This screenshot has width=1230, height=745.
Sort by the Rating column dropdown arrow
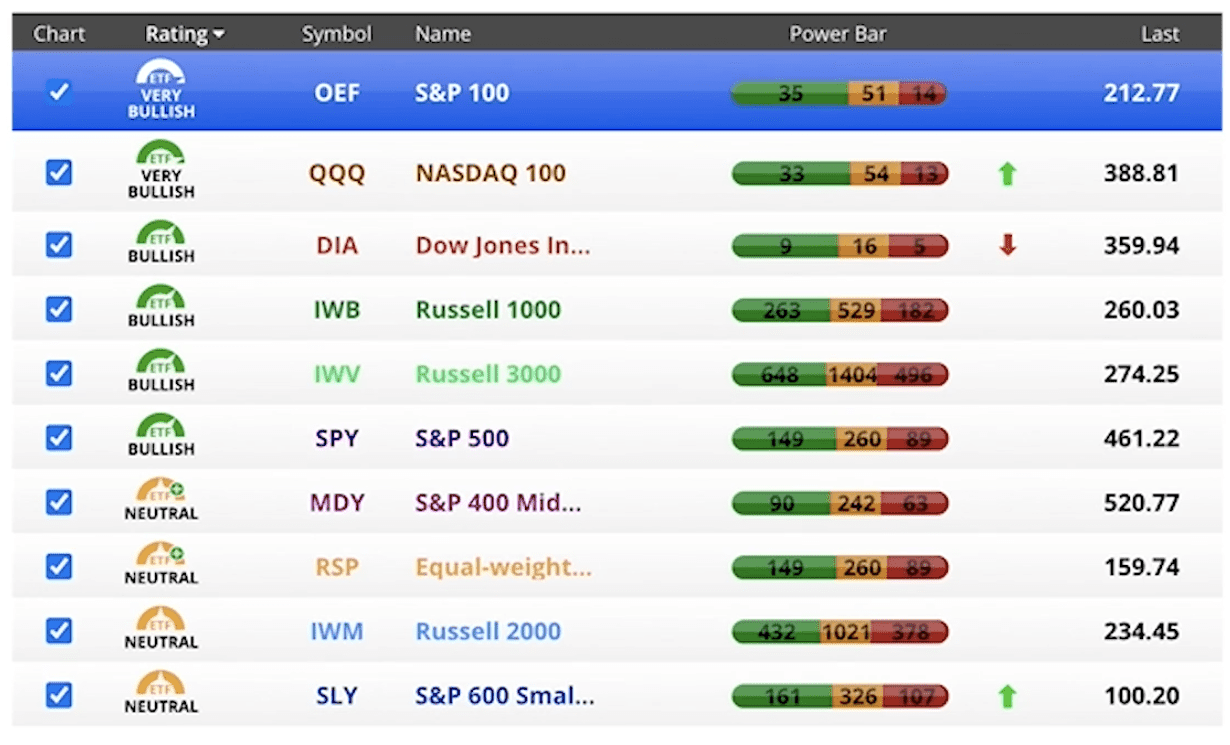tap(219, 35)
